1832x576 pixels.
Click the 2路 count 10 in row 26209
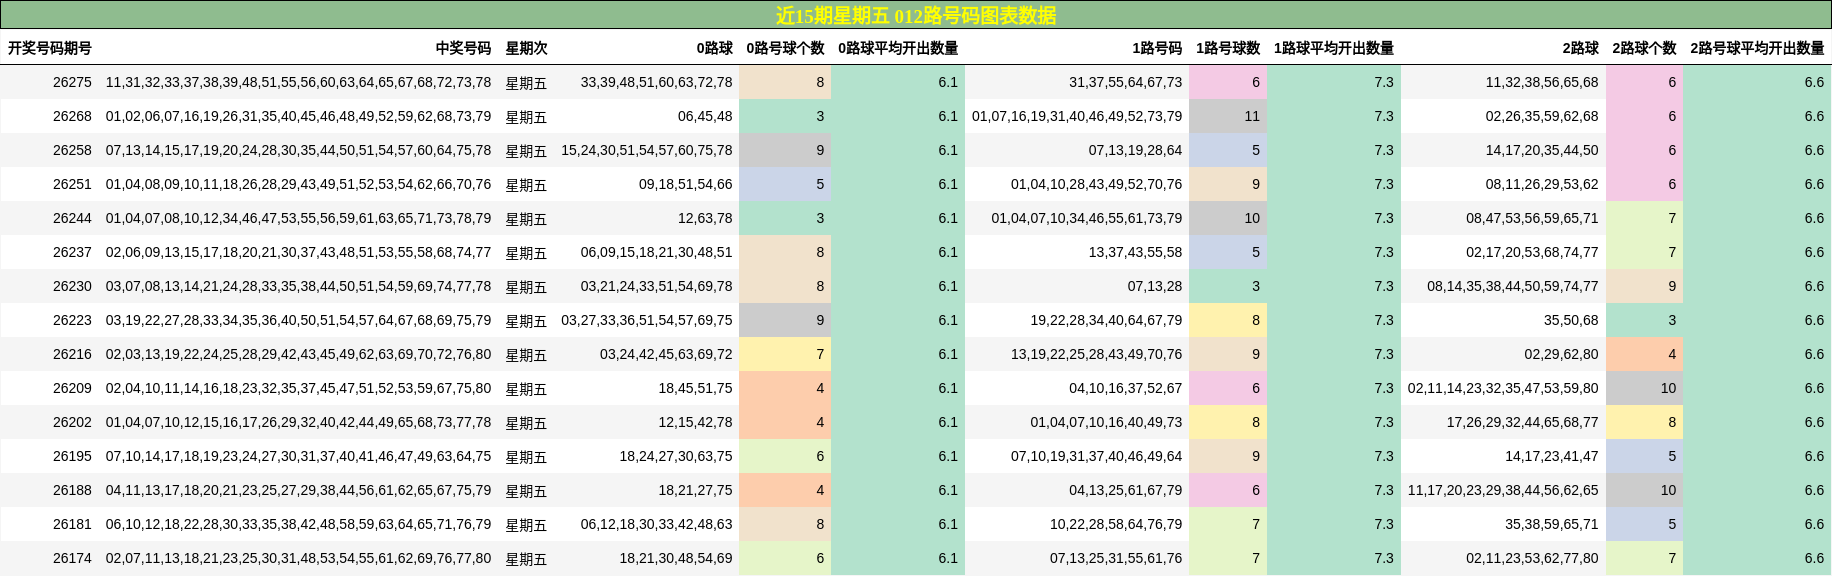1644,388
